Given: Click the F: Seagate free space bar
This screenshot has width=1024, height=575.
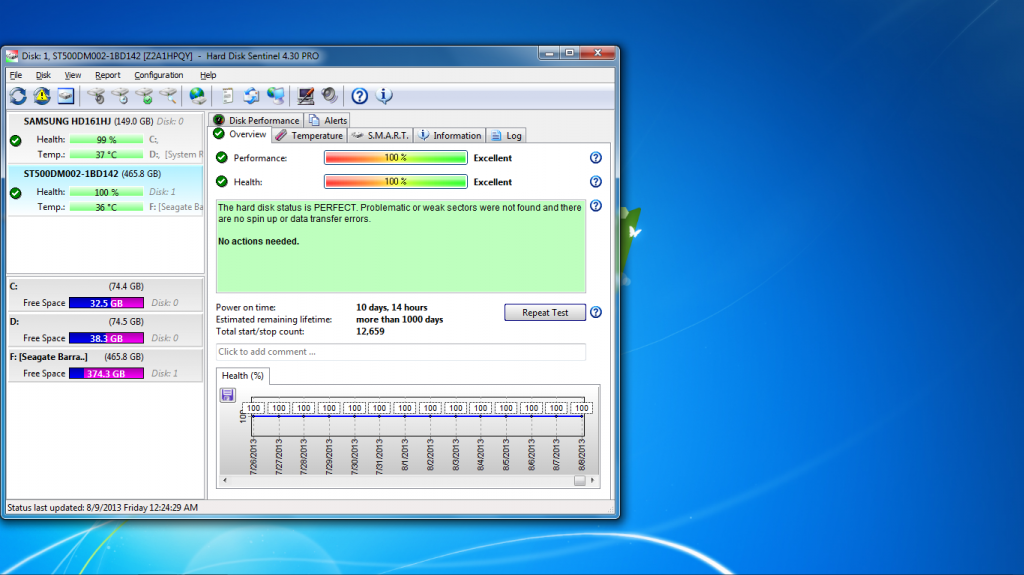Looking at the screenshot, I should pos(106,374).
